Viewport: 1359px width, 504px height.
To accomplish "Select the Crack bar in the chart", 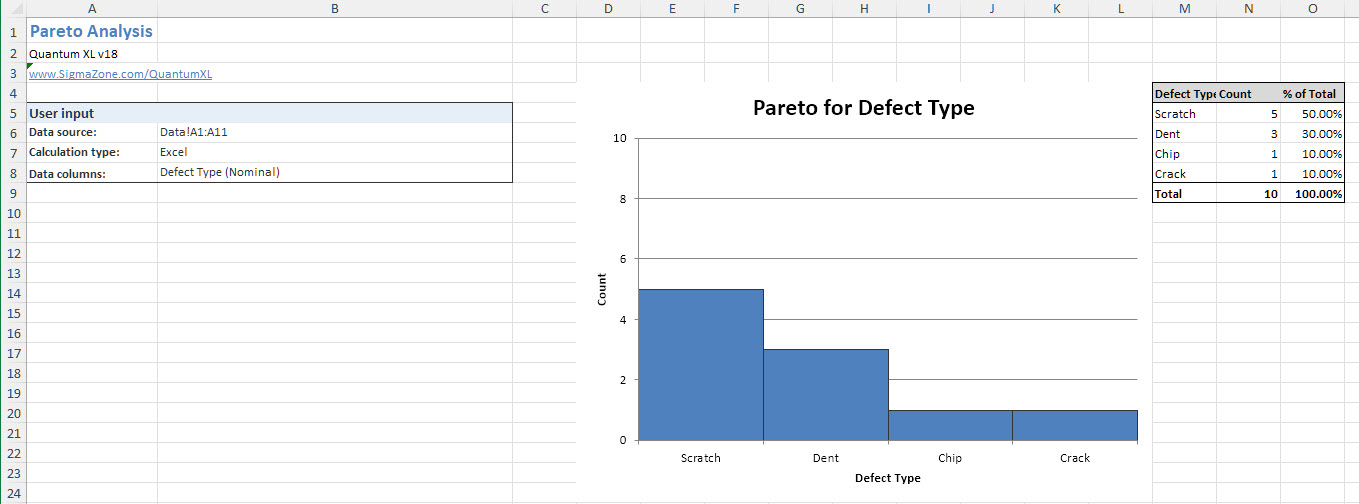I will [x=1075, y=425].
